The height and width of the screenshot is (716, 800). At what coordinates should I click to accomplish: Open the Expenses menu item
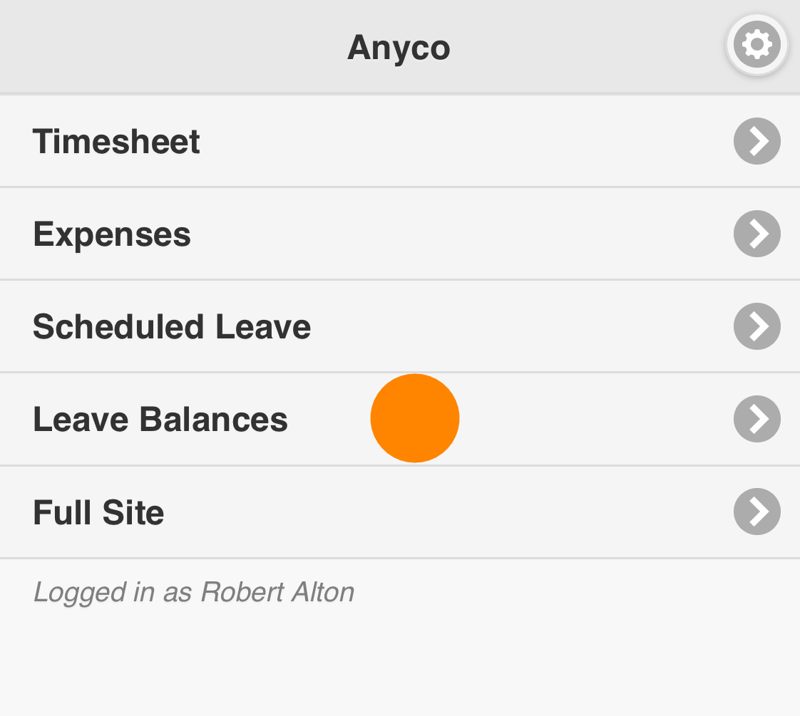tap(112, 234)
